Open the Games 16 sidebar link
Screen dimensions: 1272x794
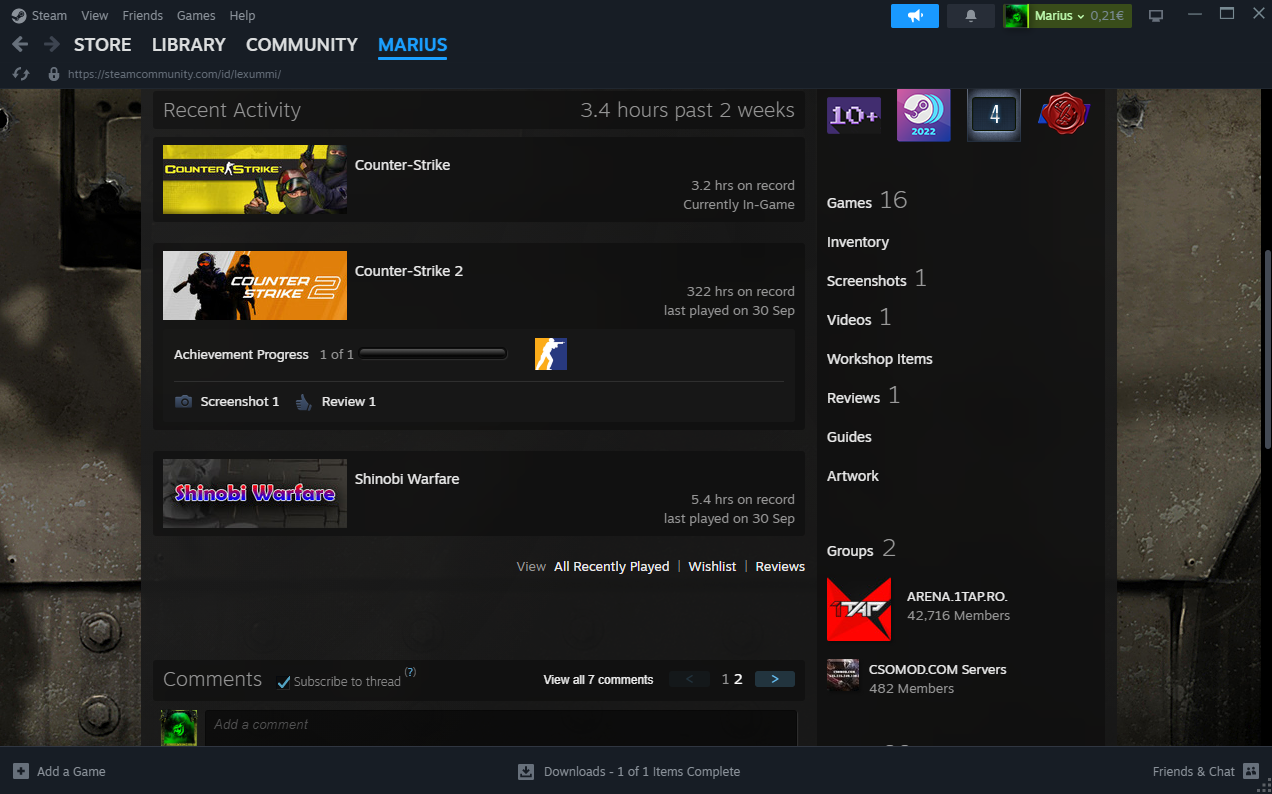pyautogui.click(x=867, y=201)
